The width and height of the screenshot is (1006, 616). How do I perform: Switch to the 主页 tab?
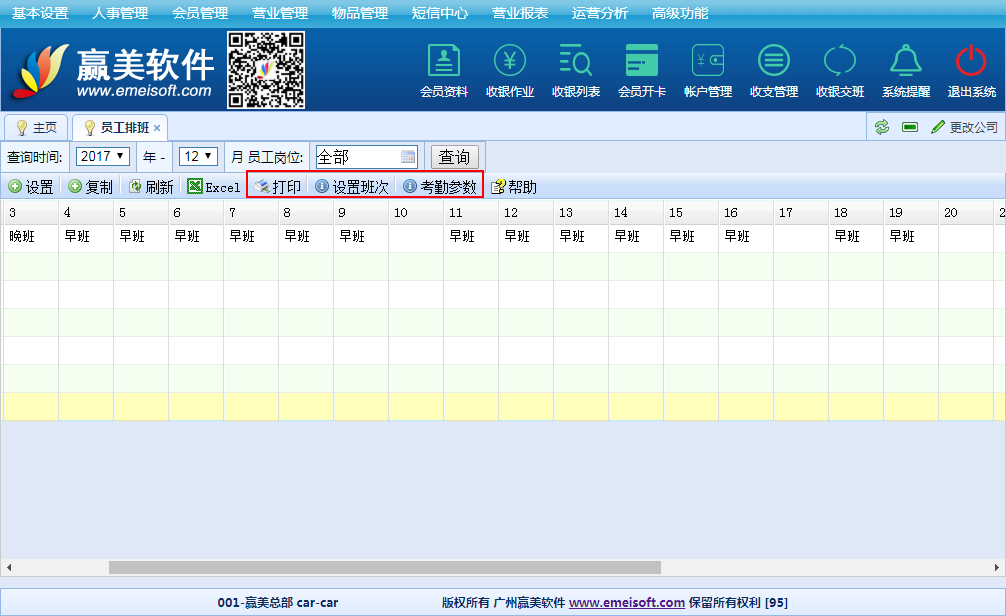[37, 128]
